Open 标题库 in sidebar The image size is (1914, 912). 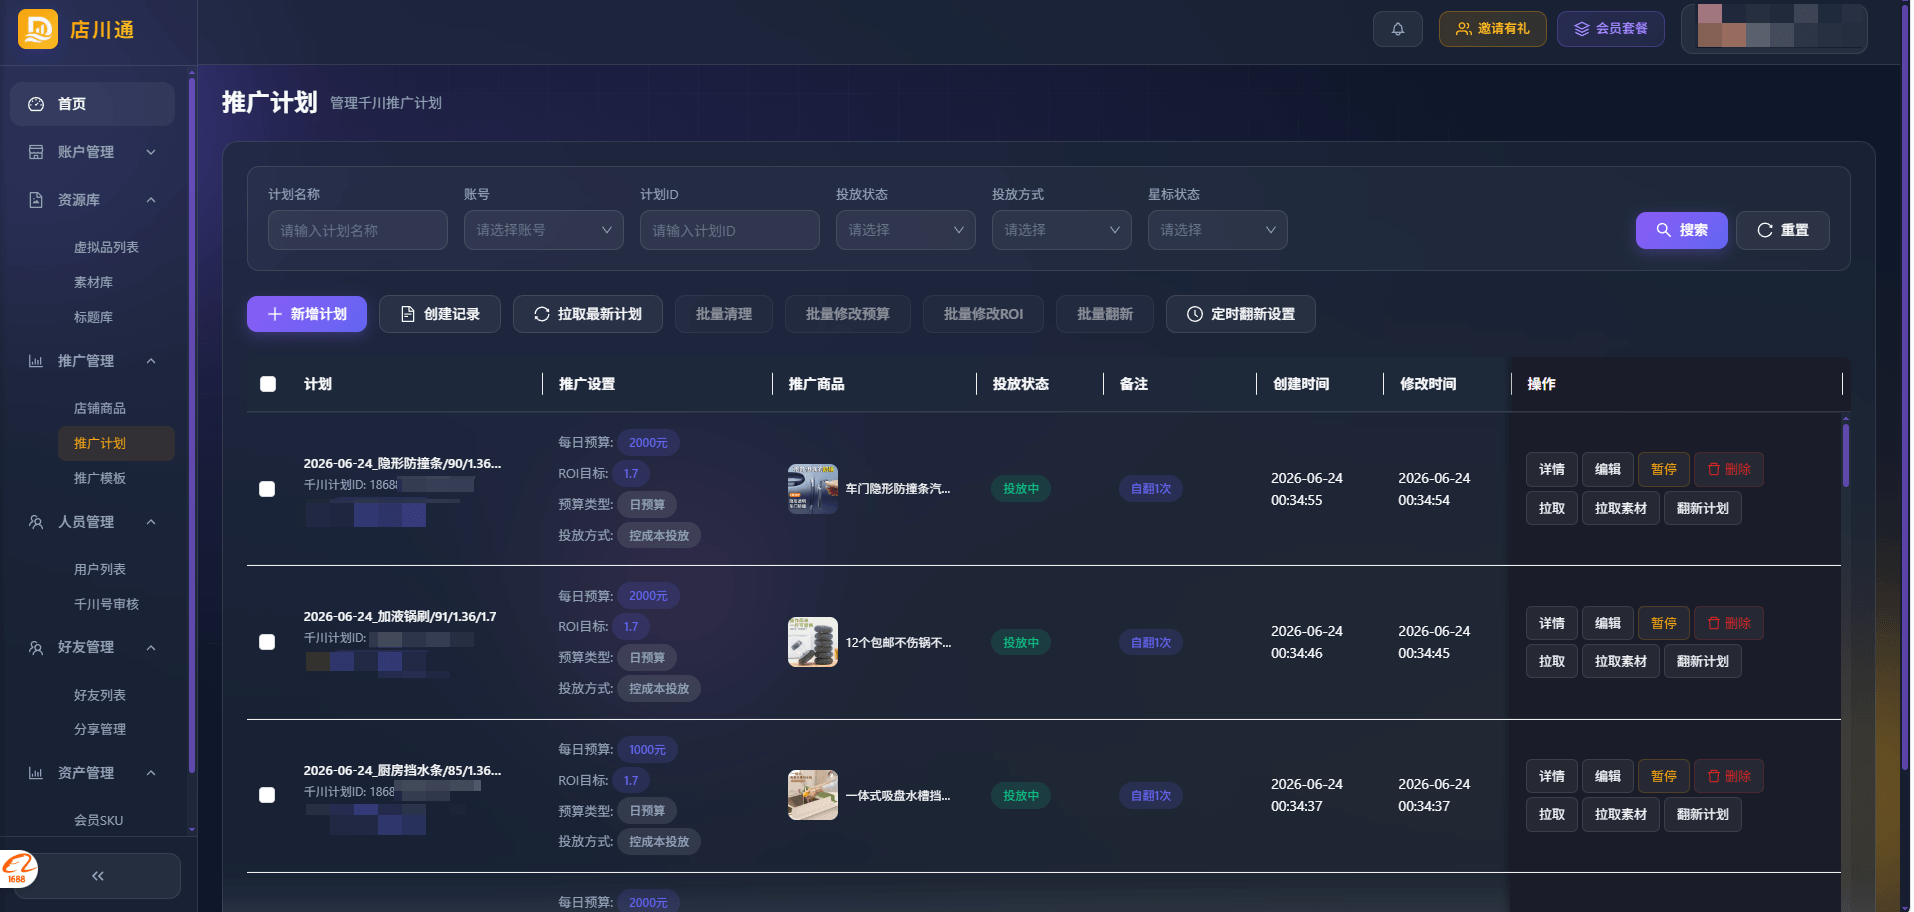(x=93, y=317)
